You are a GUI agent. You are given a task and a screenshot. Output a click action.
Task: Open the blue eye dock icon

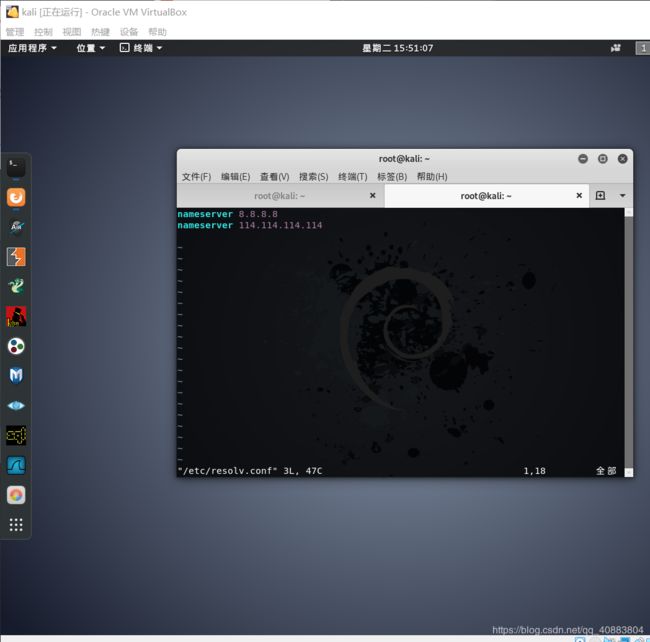[x=16, y=405]
